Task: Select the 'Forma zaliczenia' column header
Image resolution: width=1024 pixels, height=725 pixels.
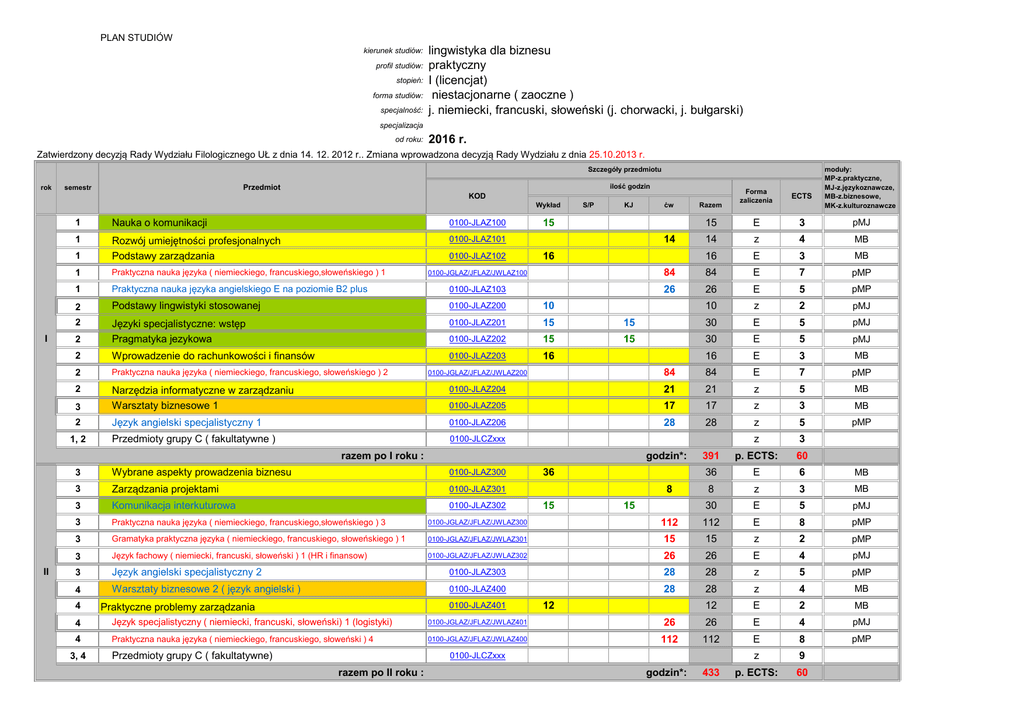Action: coord(756,196)
